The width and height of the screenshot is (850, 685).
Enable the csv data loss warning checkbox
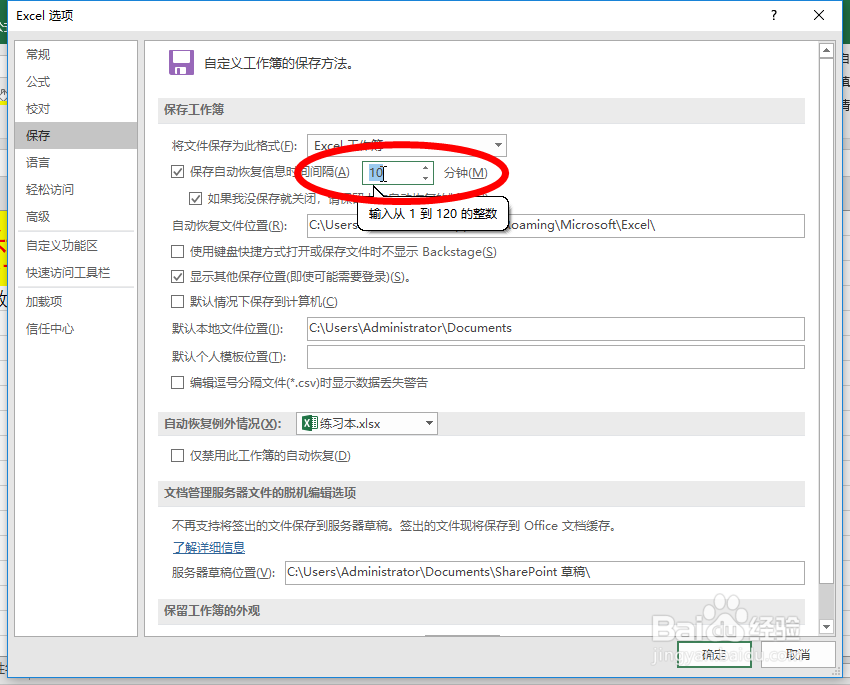point(177,383)
